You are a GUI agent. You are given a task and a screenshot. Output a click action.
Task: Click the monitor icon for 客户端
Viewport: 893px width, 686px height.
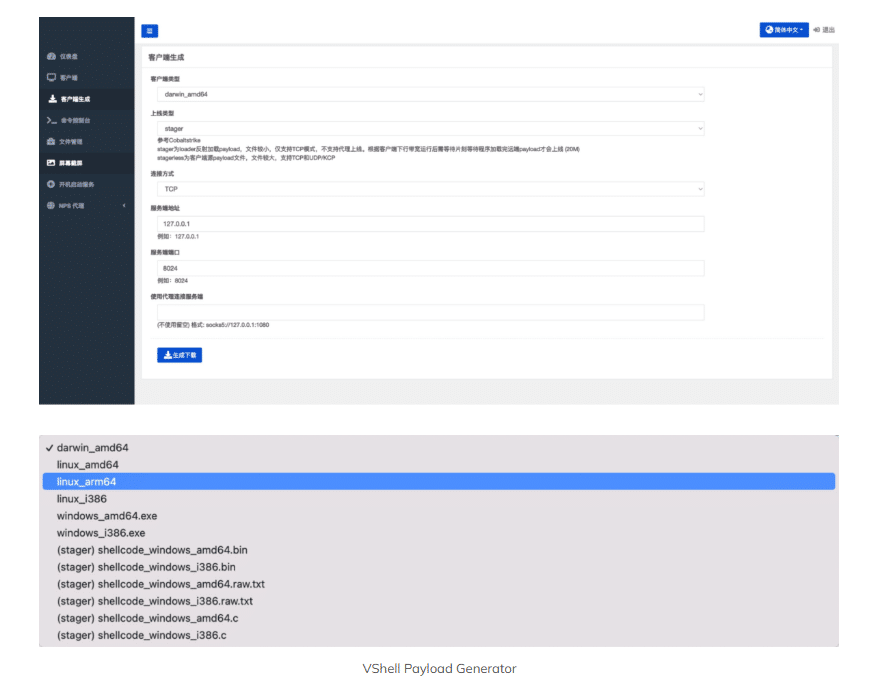pos(51,77)
